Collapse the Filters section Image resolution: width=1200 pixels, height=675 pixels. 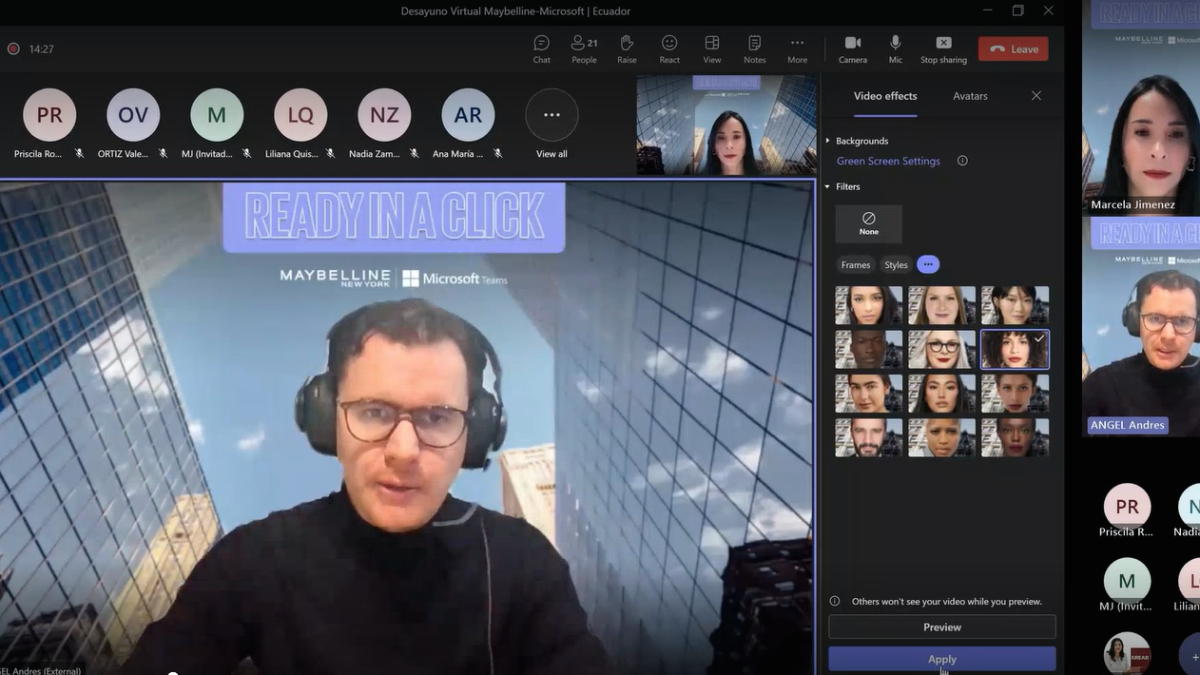pyautogui.click(x=846, y=186)
